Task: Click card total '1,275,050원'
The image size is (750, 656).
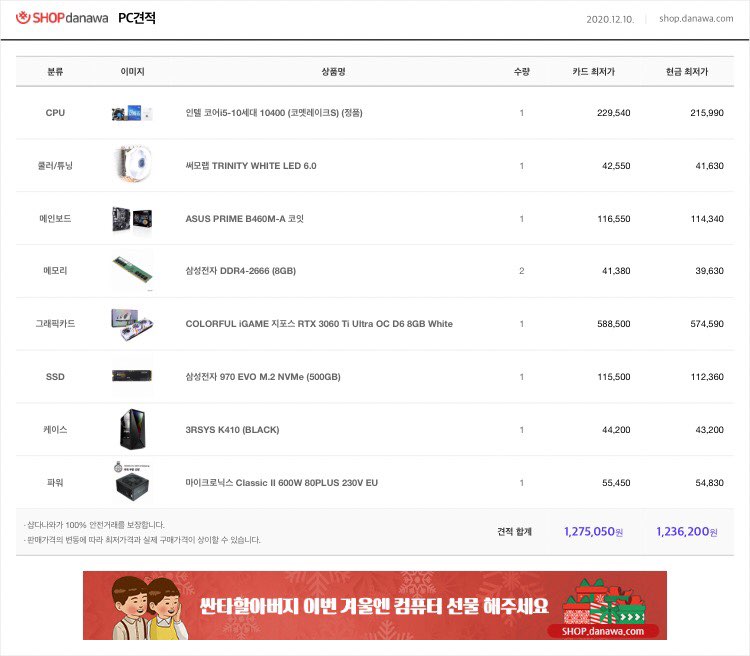Action: (593, 532)
